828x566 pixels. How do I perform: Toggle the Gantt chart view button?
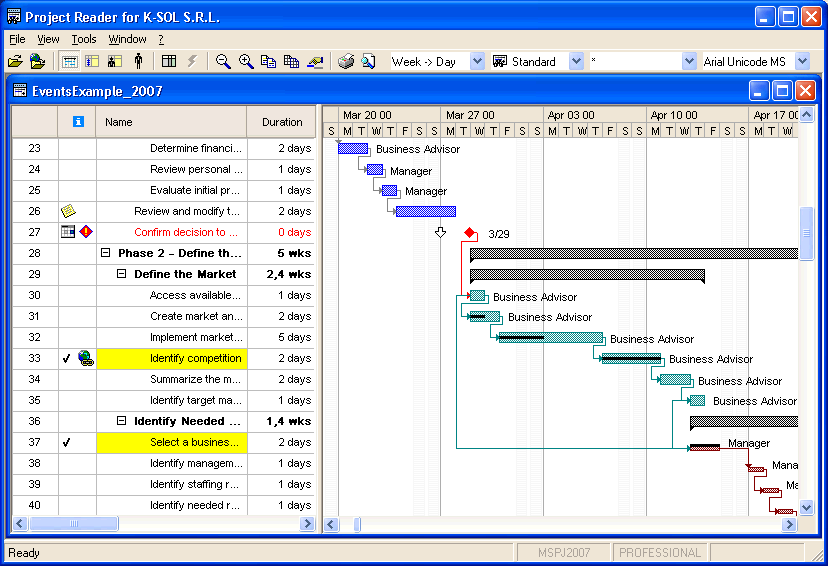(70, 62)
